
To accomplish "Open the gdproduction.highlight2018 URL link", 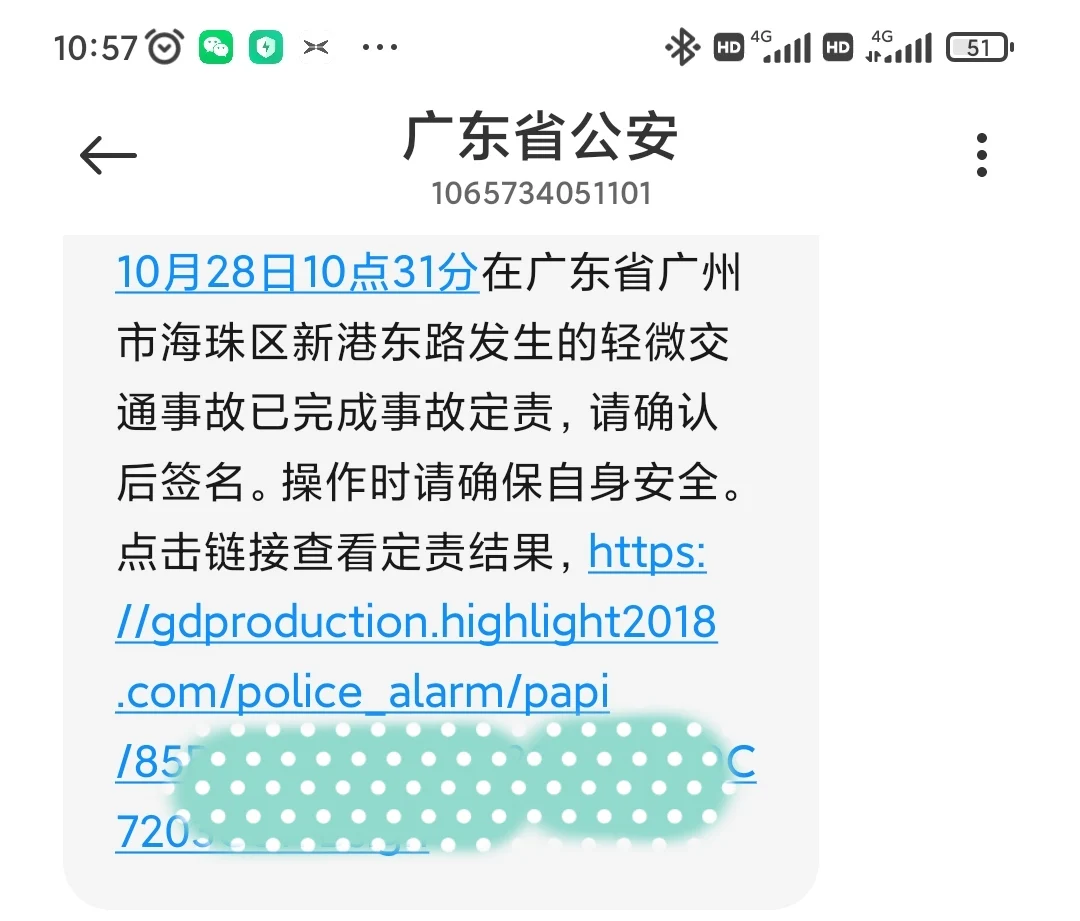I will click(416, 623).
